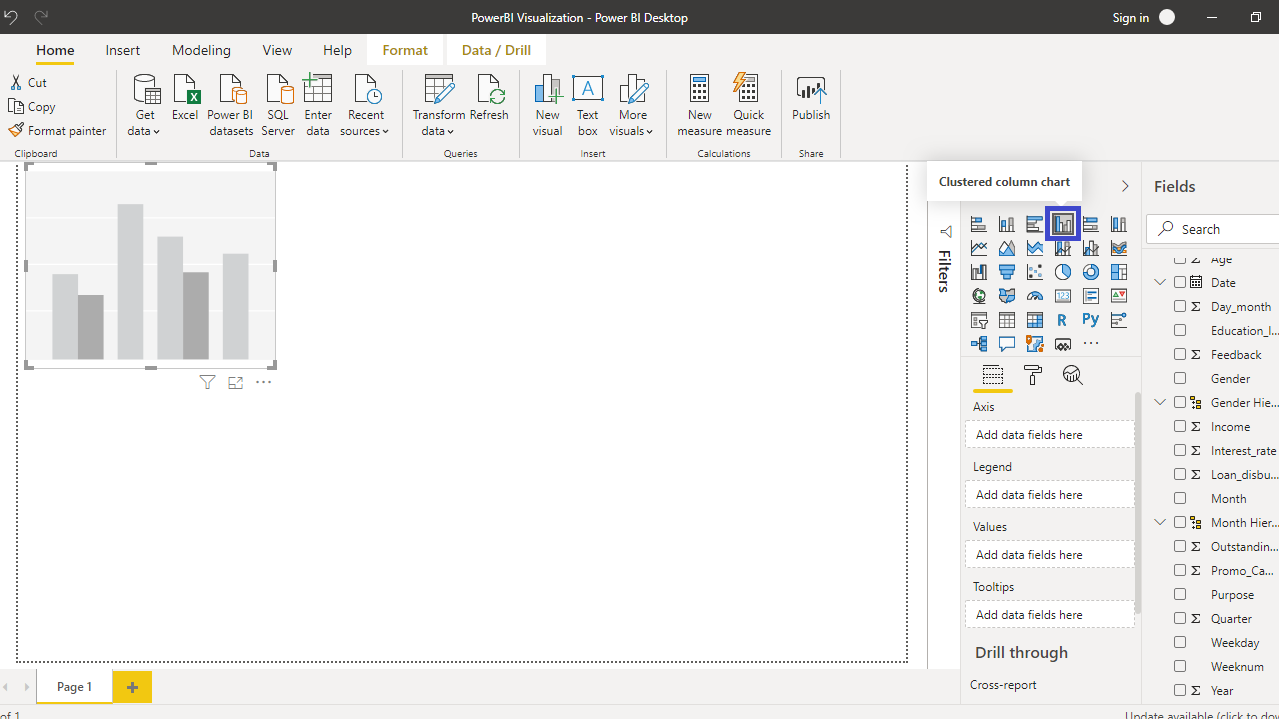
Task: Click the Publish button
Action: [811, 98]
